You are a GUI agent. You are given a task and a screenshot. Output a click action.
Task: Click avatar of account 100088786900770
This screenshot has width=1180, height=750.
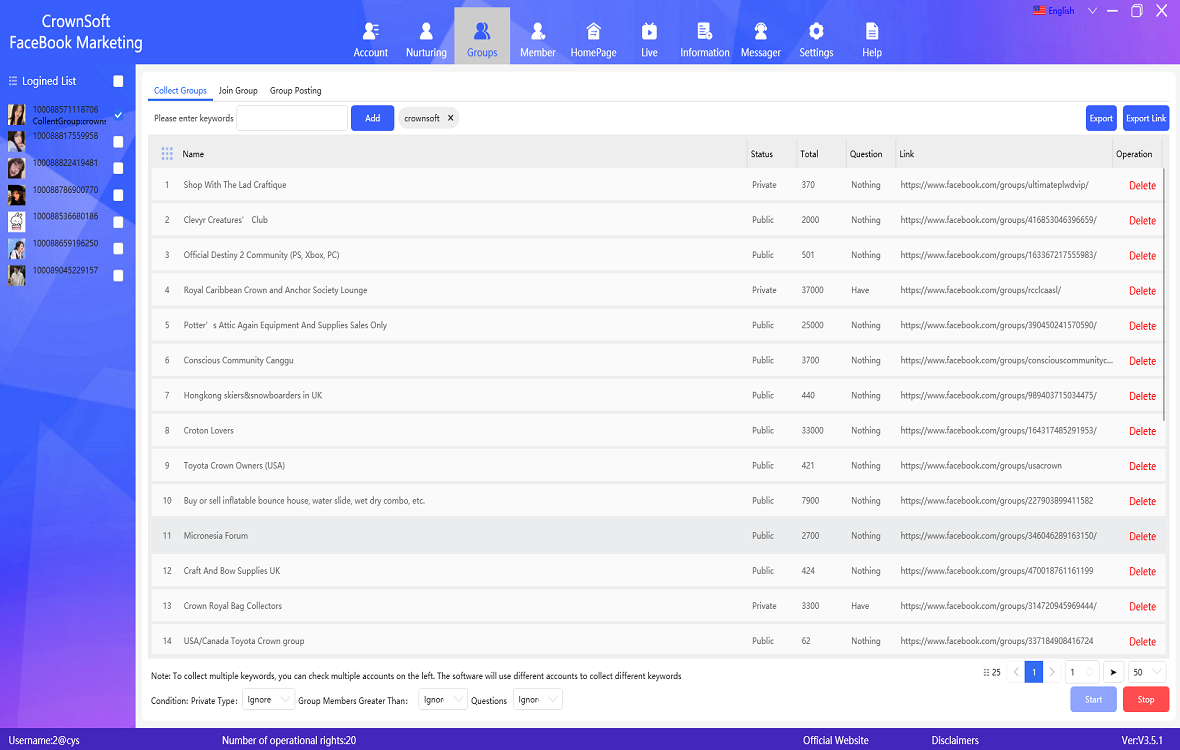pos(17,195)
